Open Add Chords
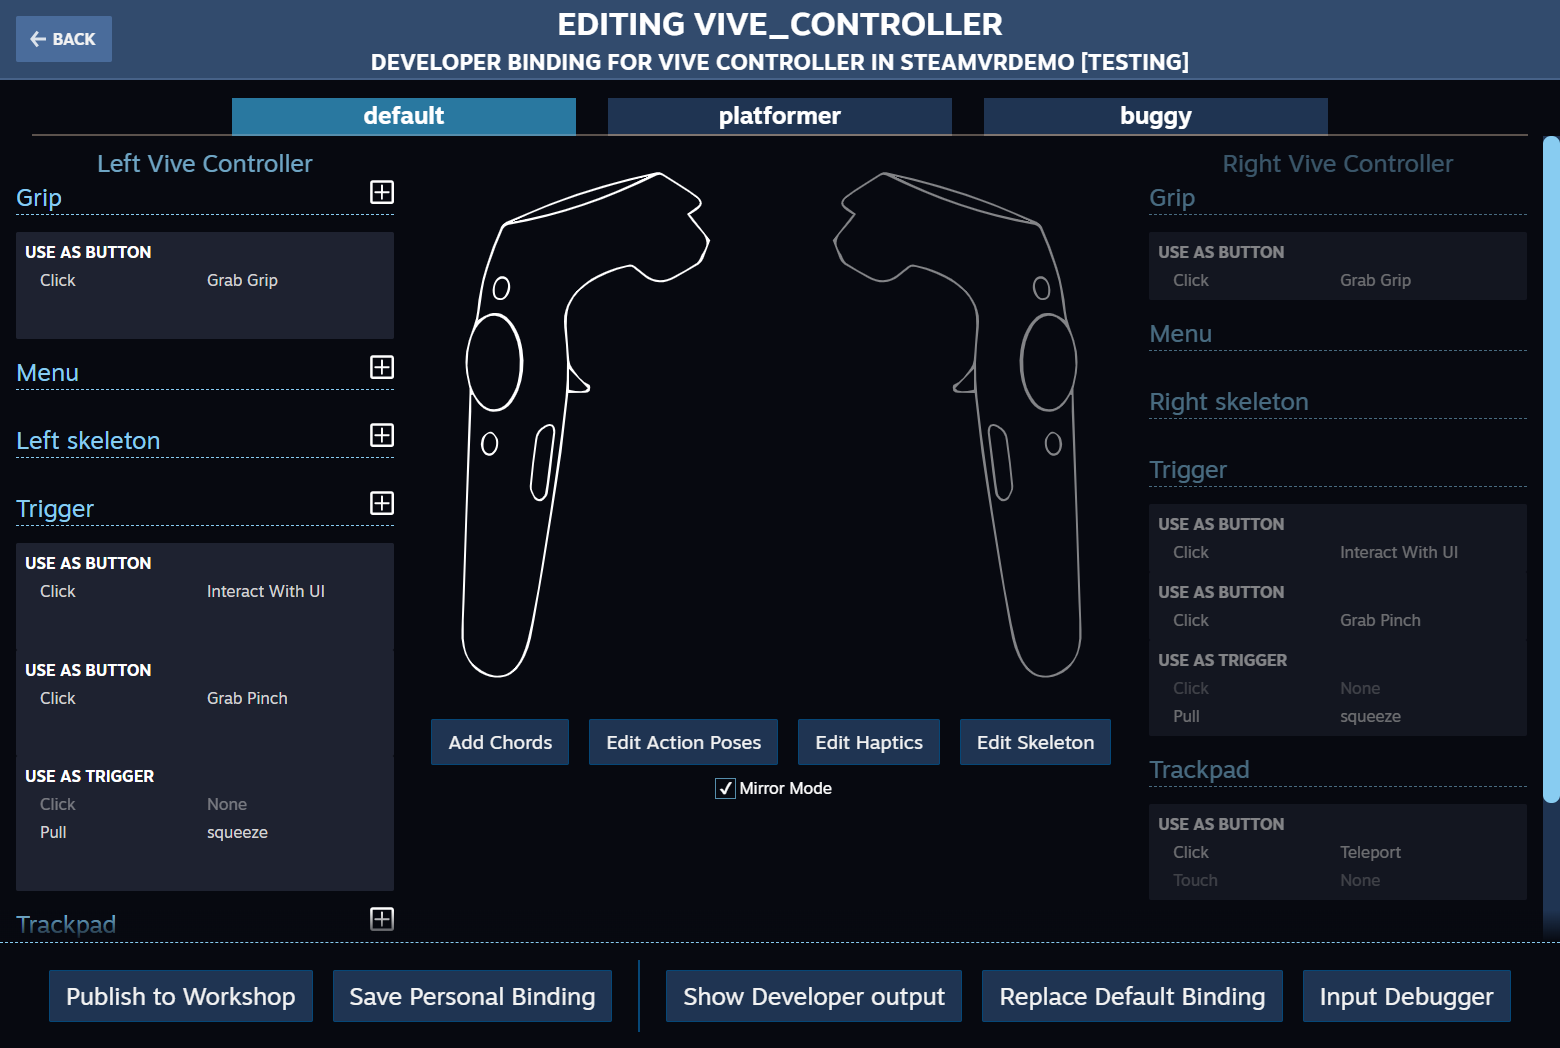 tap(500, 742)
